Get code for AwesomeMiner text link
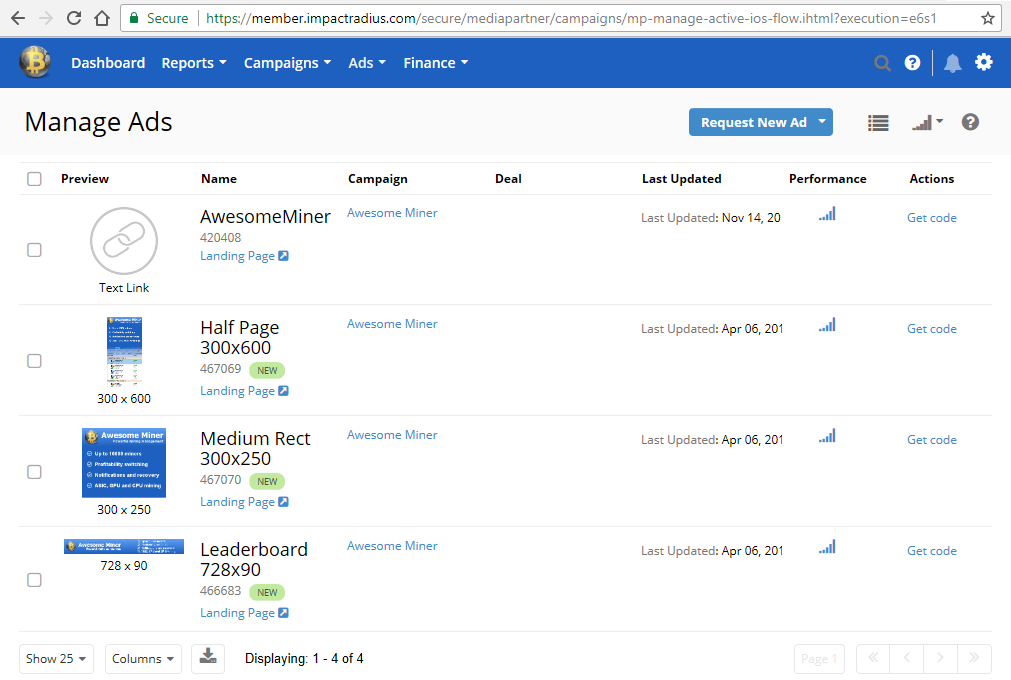Screen dimensions: 1011x680 pyautogui.click(x=932, y=218)
